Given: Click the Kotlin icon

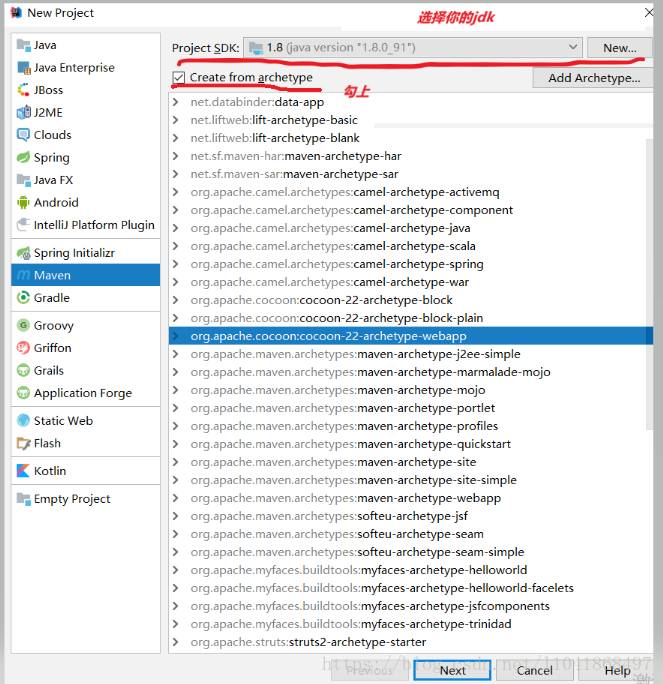Looking at the screenshot, I should click(x=23, y=471).
